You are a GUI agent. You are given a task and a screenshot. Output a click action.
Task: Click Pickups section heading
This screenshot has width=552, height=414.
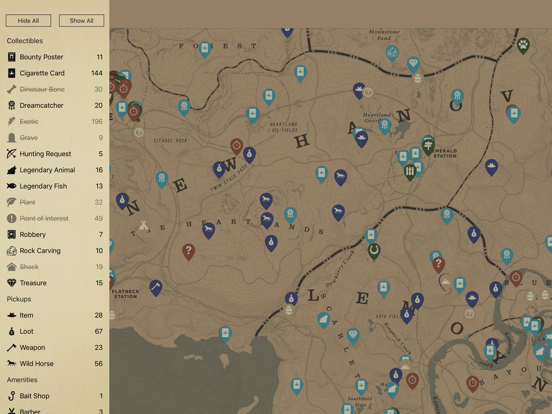click(19, 299)
